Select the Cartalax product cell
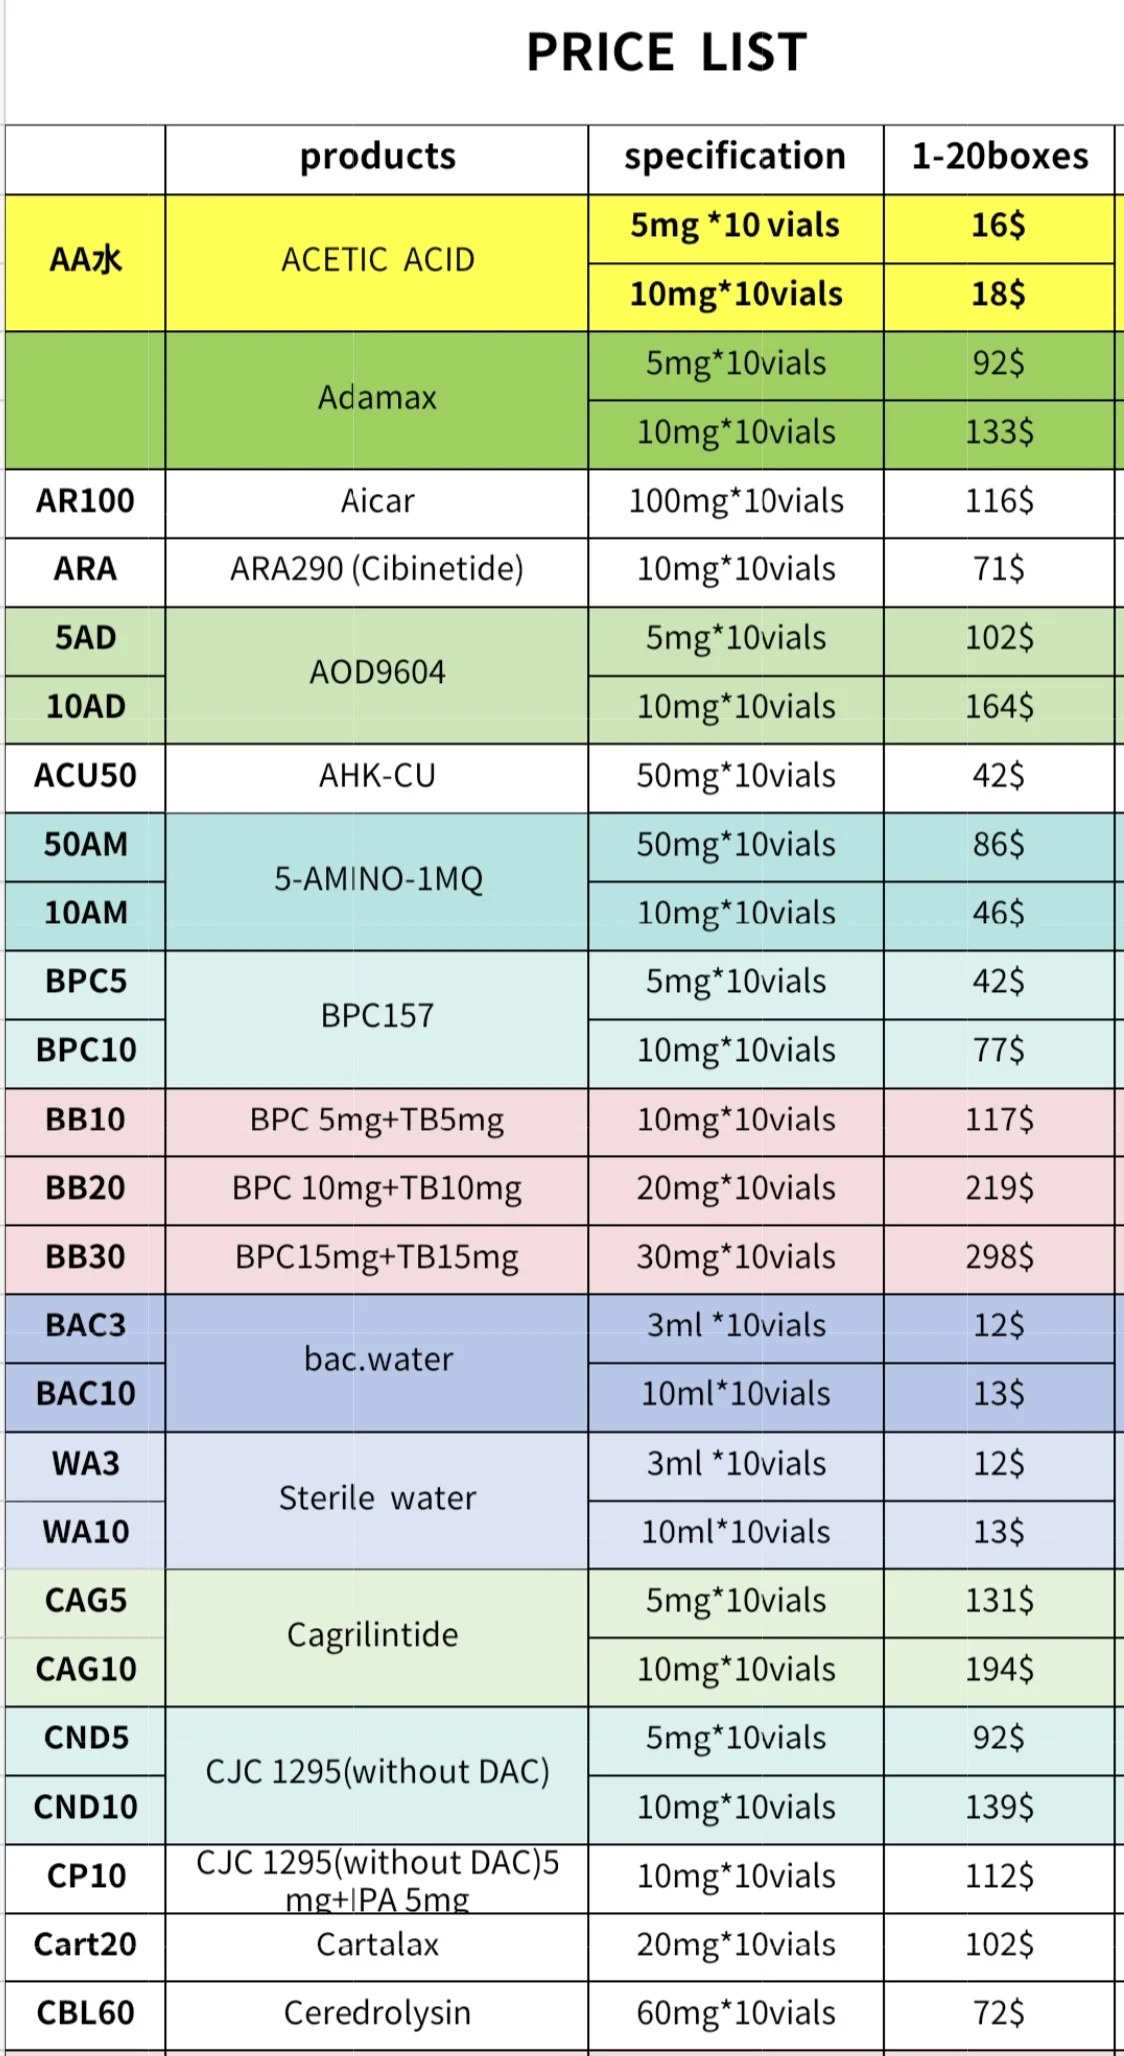Screen dimensions: 1124x2056 (377, 1945)
